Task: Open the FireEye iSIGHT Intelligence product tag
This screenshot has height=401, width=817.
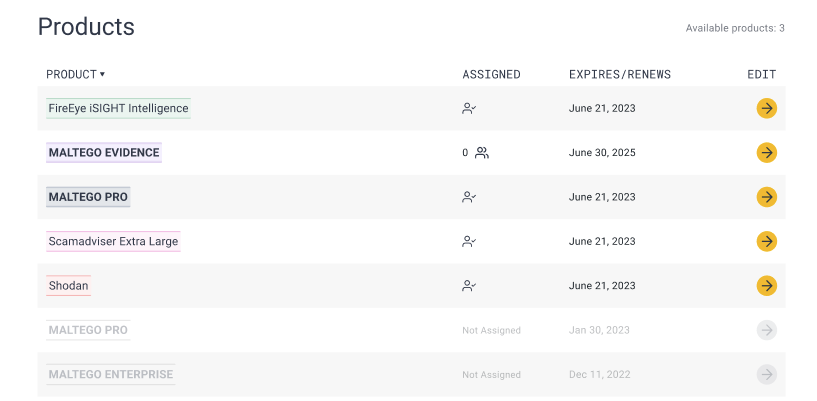Action: pos(118,108)
